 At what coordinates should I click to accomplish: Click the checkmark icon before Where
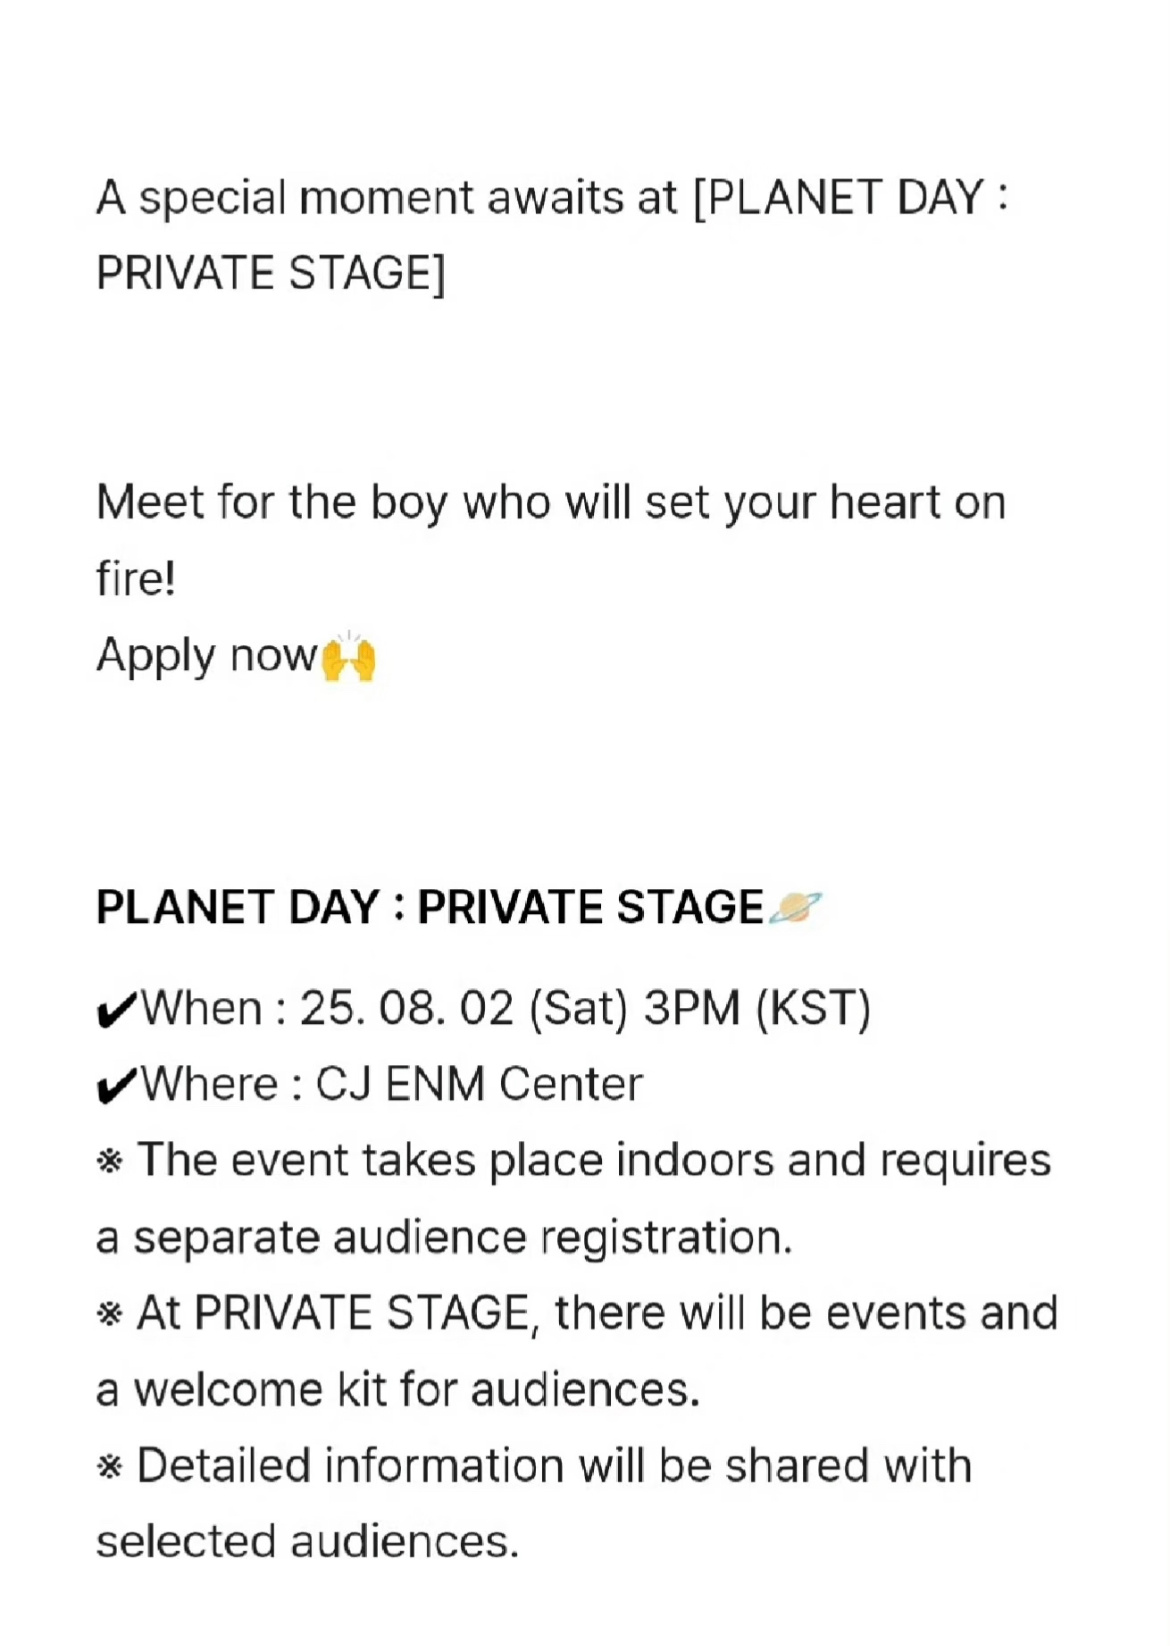[117, 1086]
